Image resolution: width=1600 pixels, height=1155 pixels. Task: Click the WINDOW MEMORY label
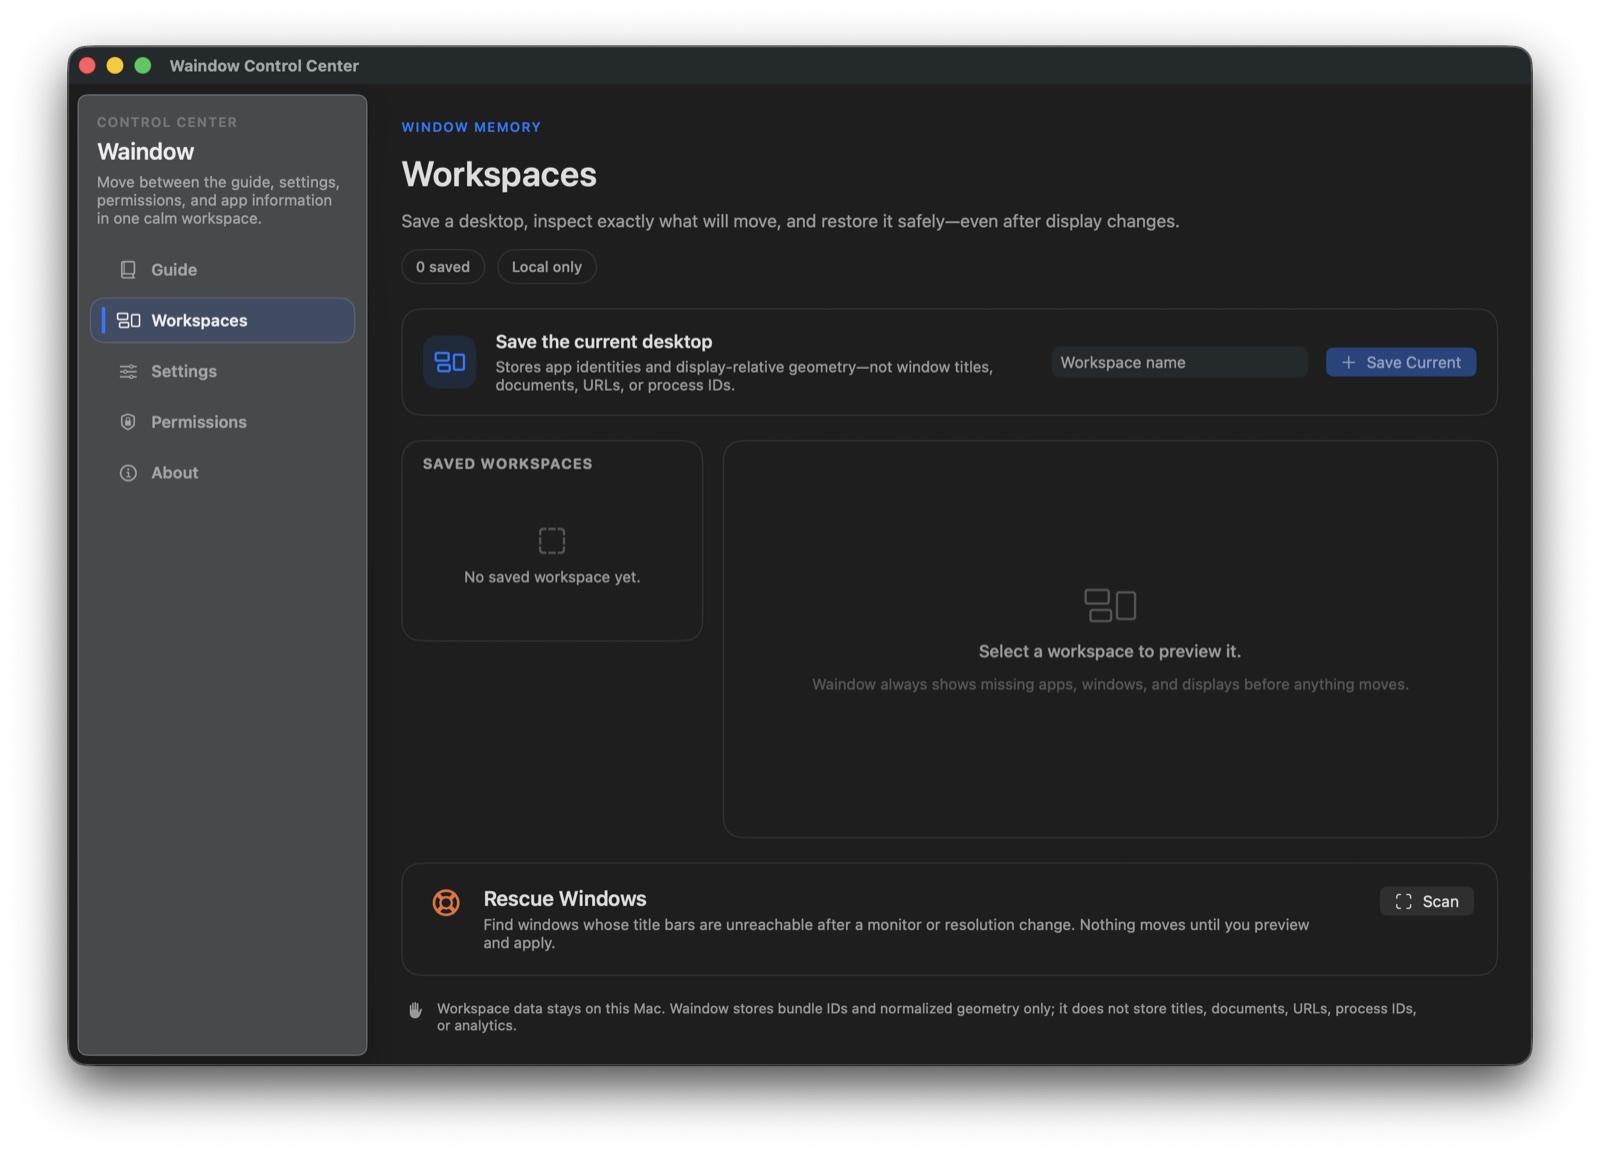click(471, 127)
